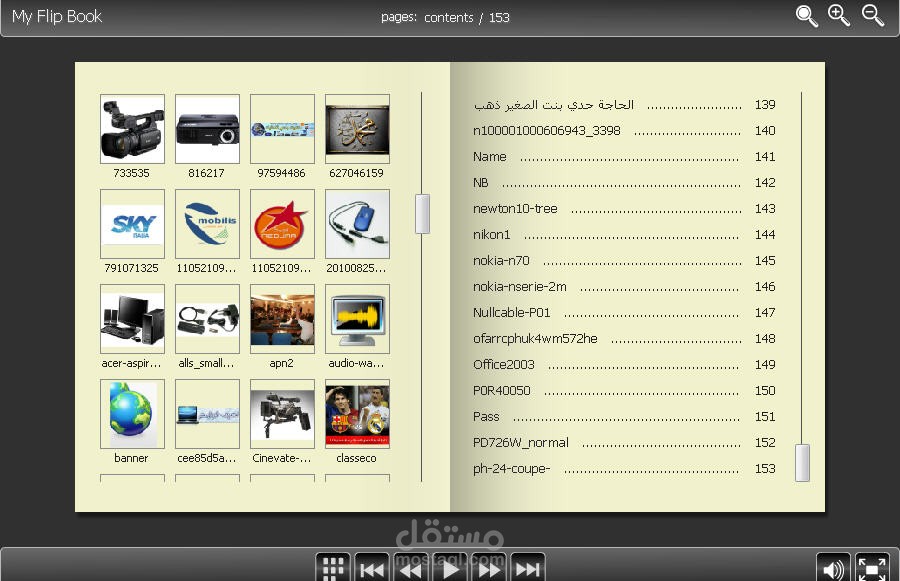Click the My Flip Book title
The width and height of the screenshot is (900, 581).
click(x=57, y=17)
